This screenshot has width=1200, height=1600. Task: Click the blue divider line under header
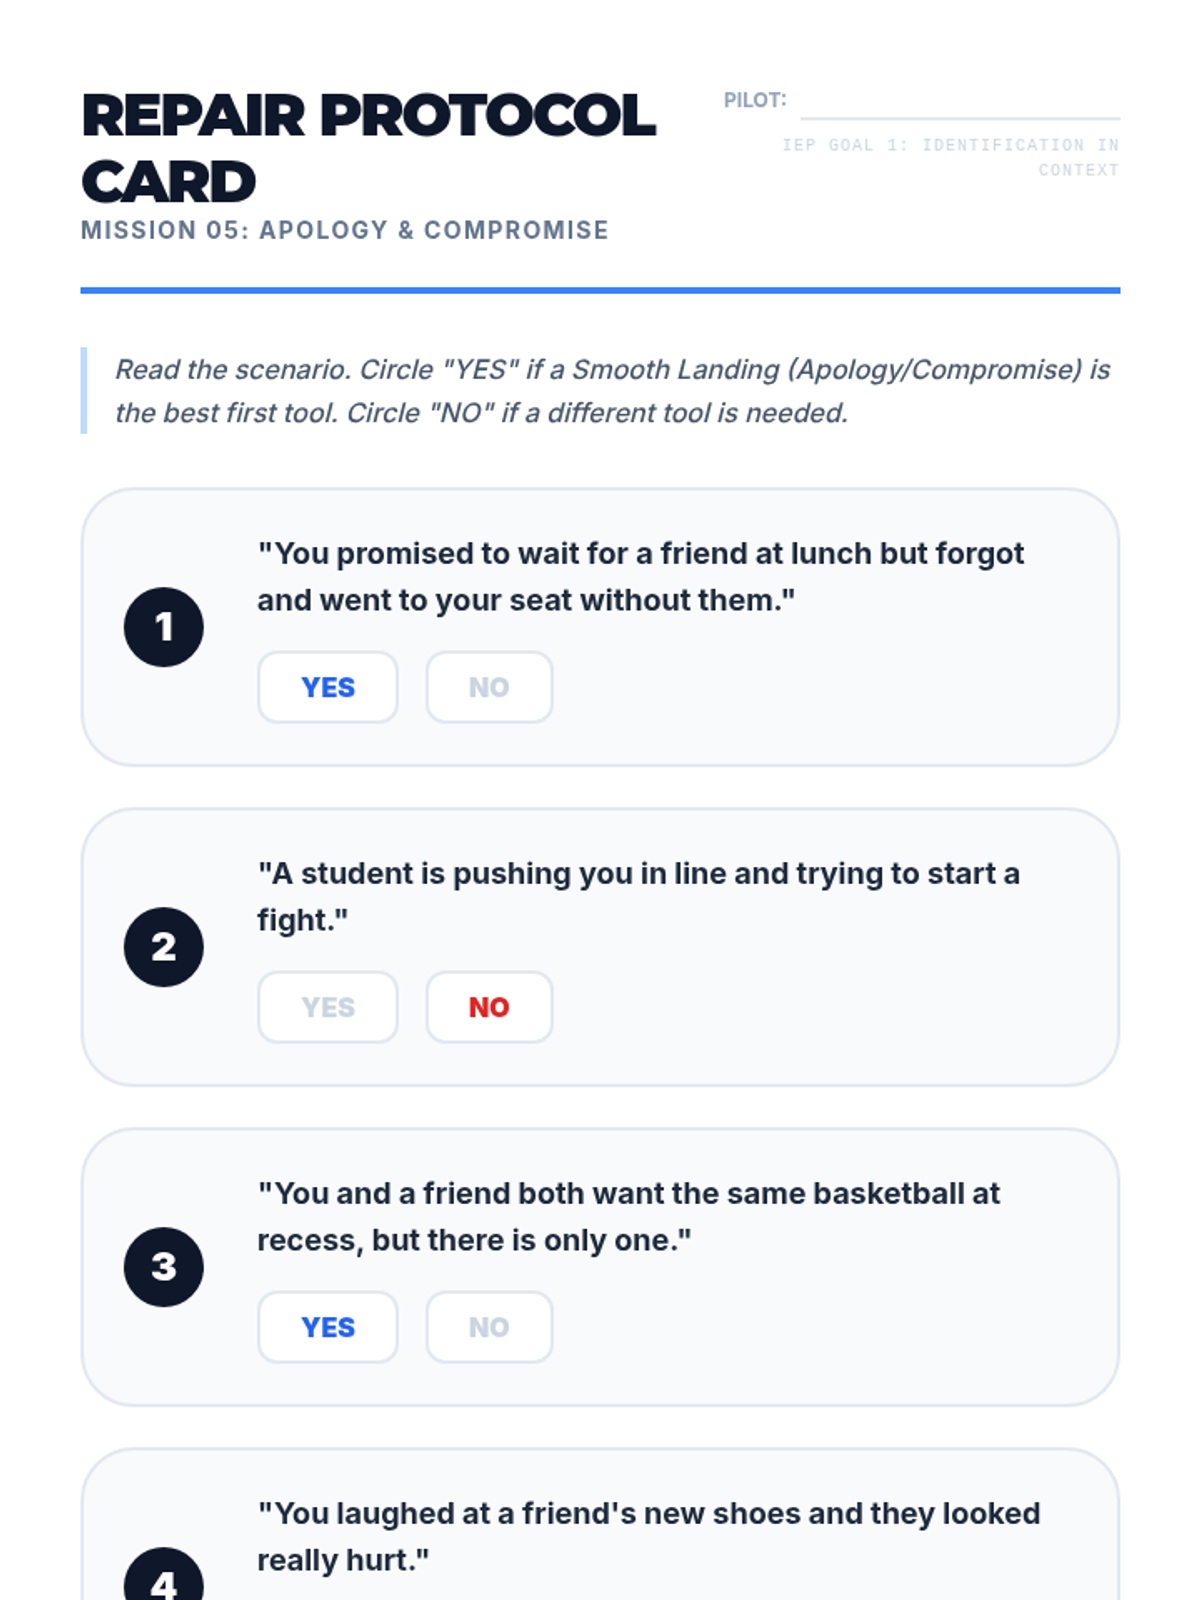[600, 290]
